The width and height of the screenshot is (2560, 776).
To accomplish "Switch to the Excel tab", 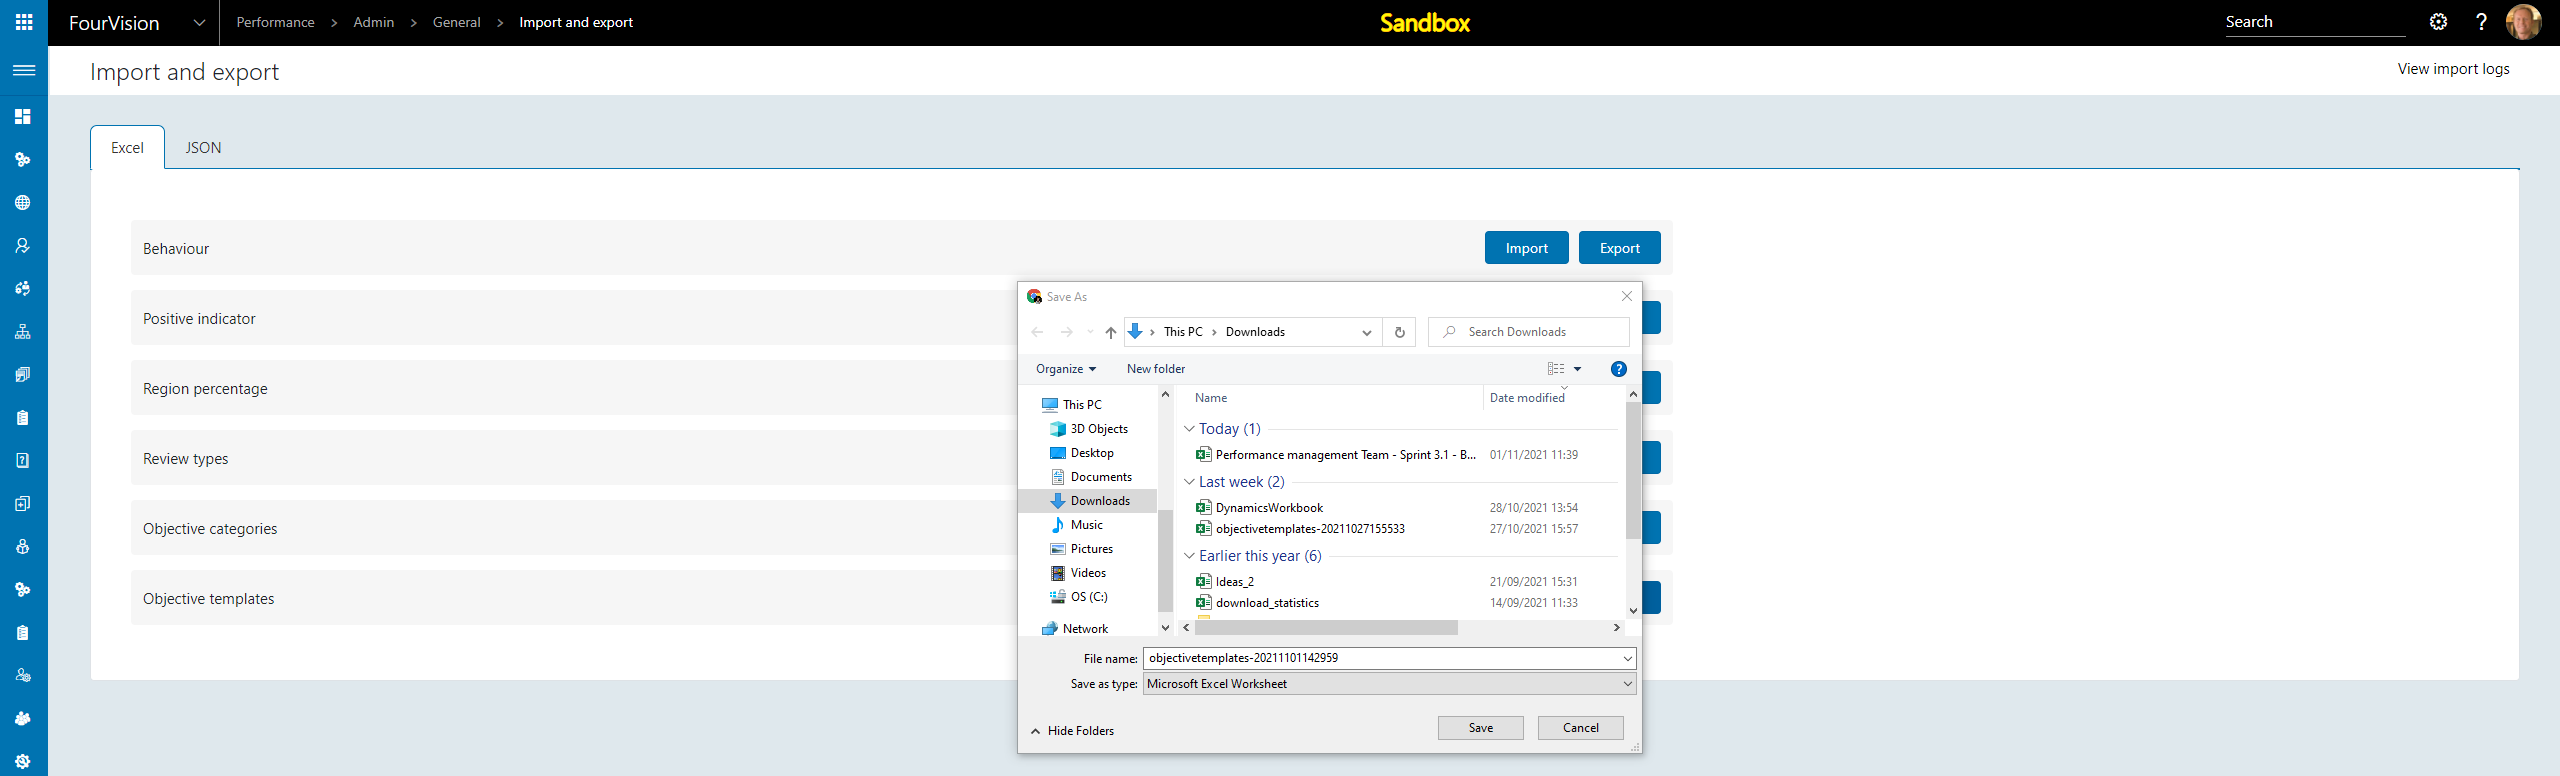I will click(127, 148).
